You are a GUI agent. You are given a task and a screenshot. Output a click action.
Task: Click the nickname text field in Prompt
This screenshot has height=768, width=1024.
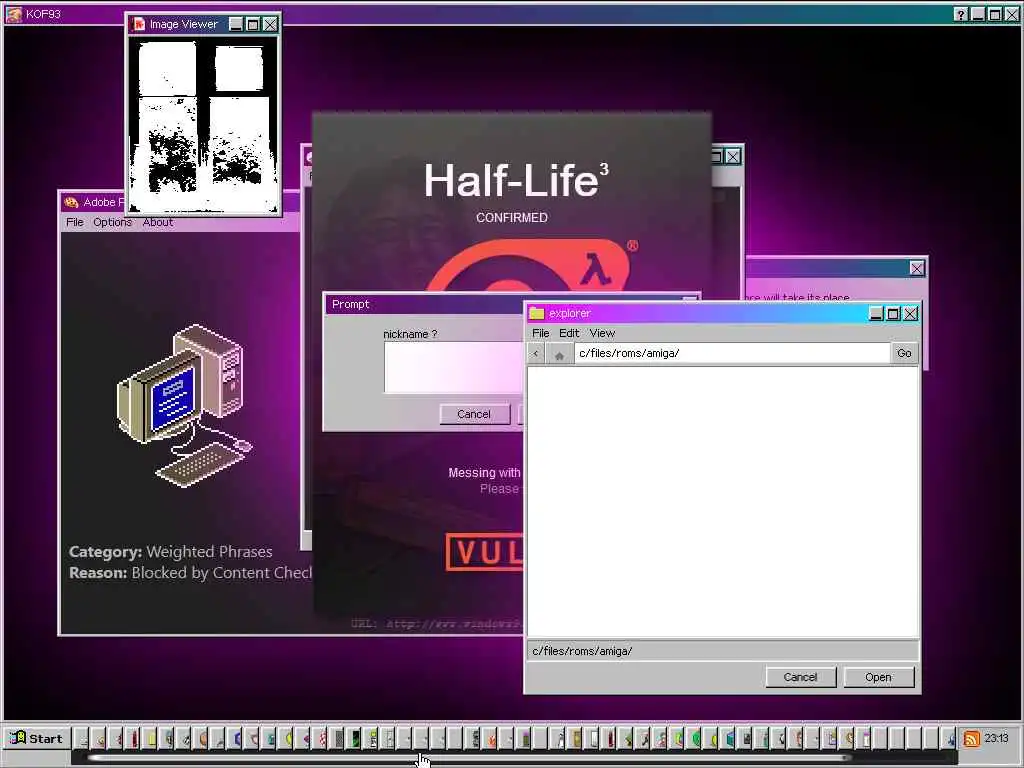(454, 368)
